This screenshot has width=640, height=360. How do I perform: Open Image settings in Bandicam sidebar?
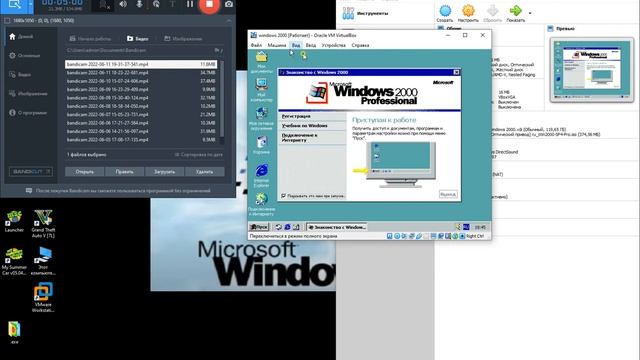(28, 93)
